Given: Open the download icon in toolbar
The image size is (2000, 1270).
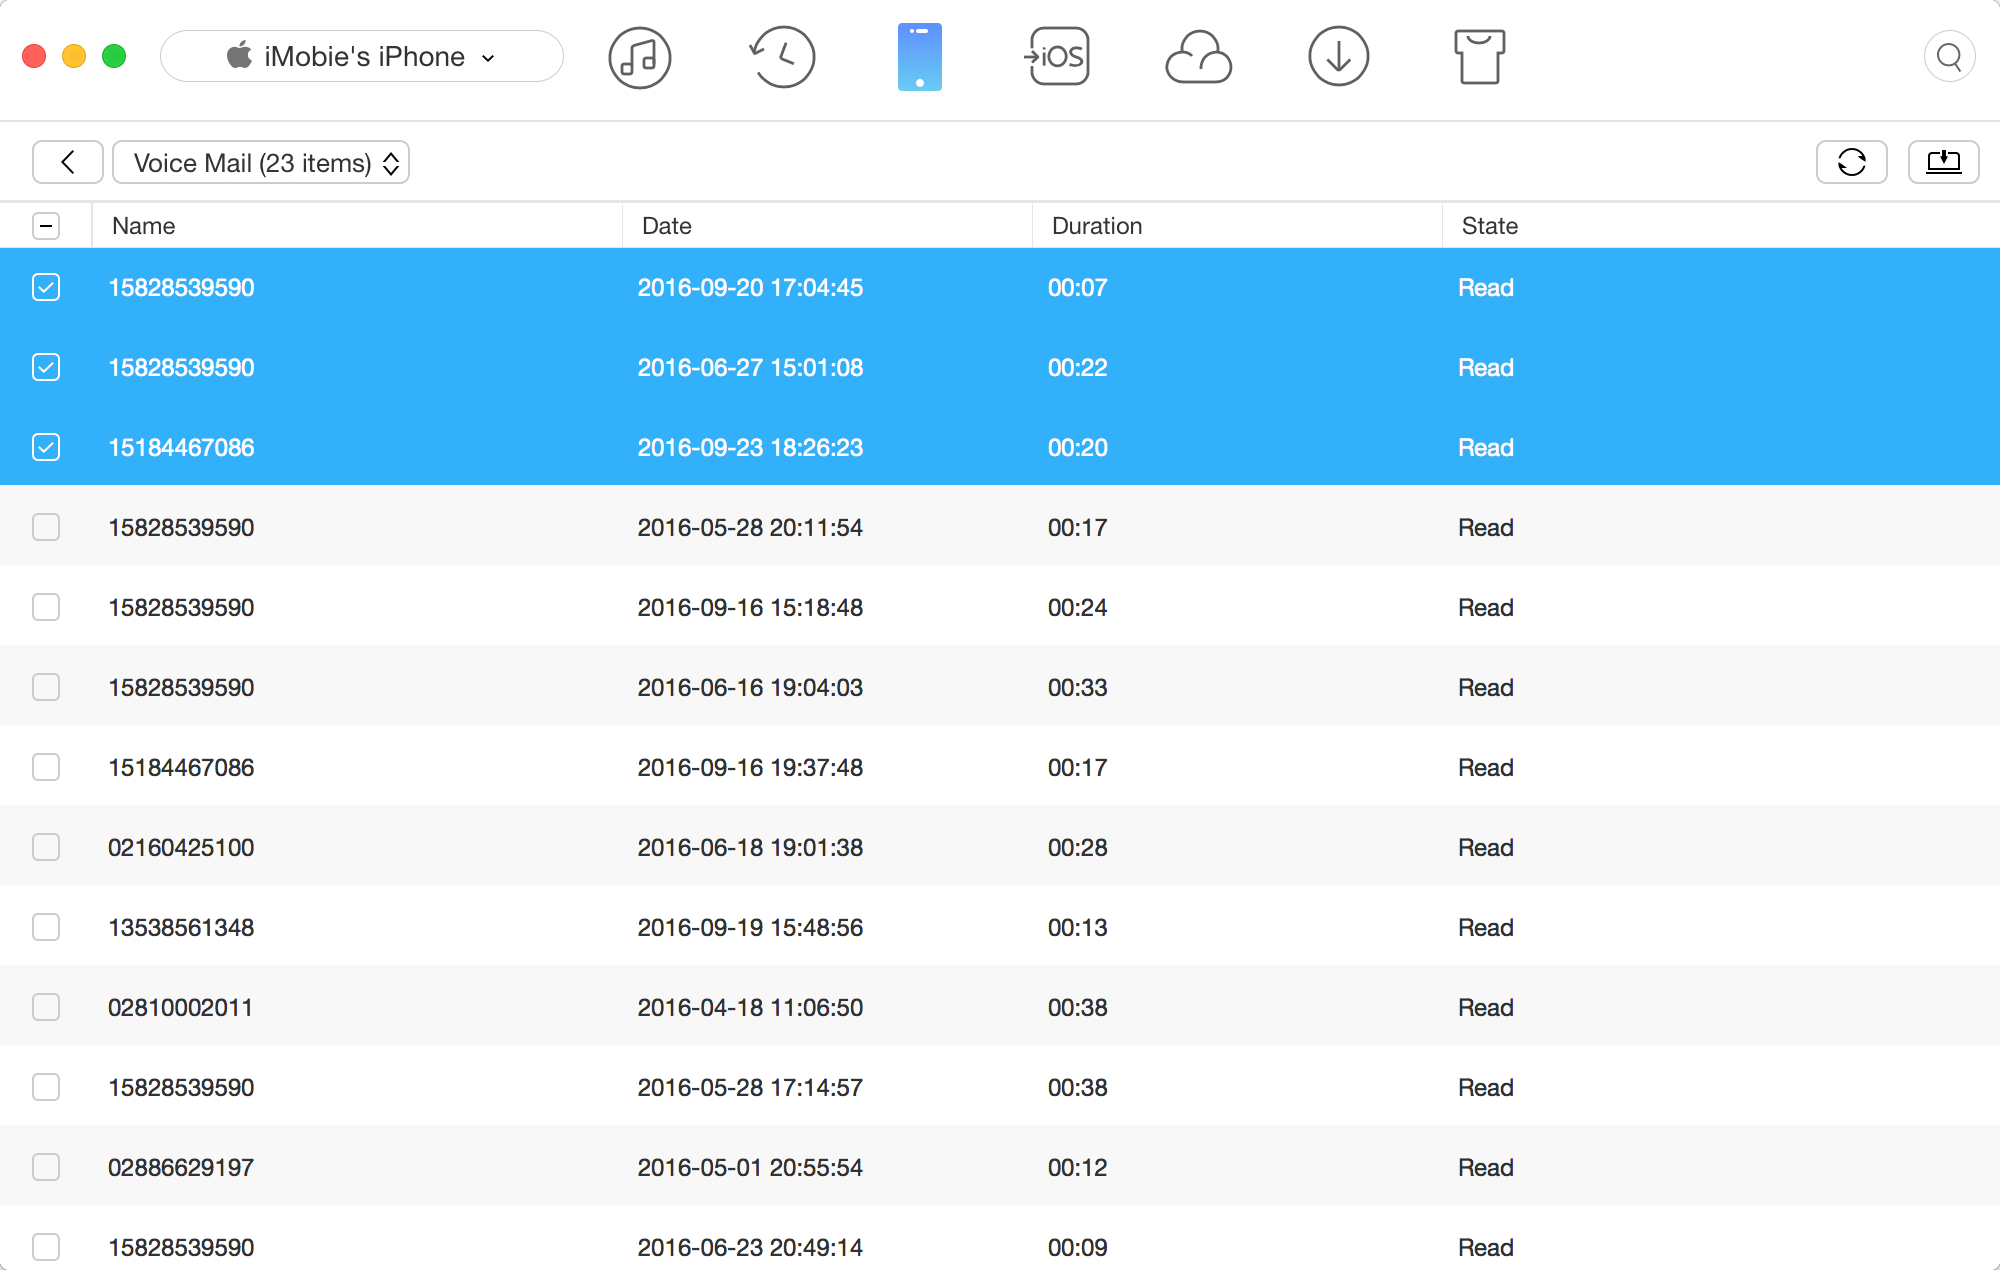Looking at the screenshot, I should click(1338, 57).
